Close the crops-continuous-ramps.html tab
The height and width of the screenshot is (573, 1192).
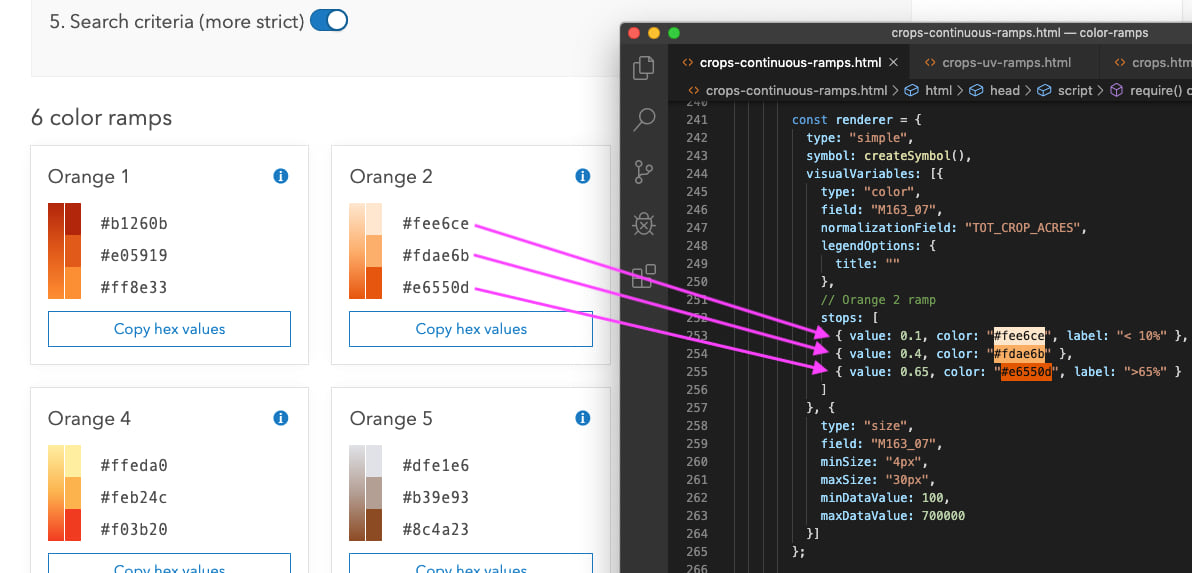(x=894, y=62)
